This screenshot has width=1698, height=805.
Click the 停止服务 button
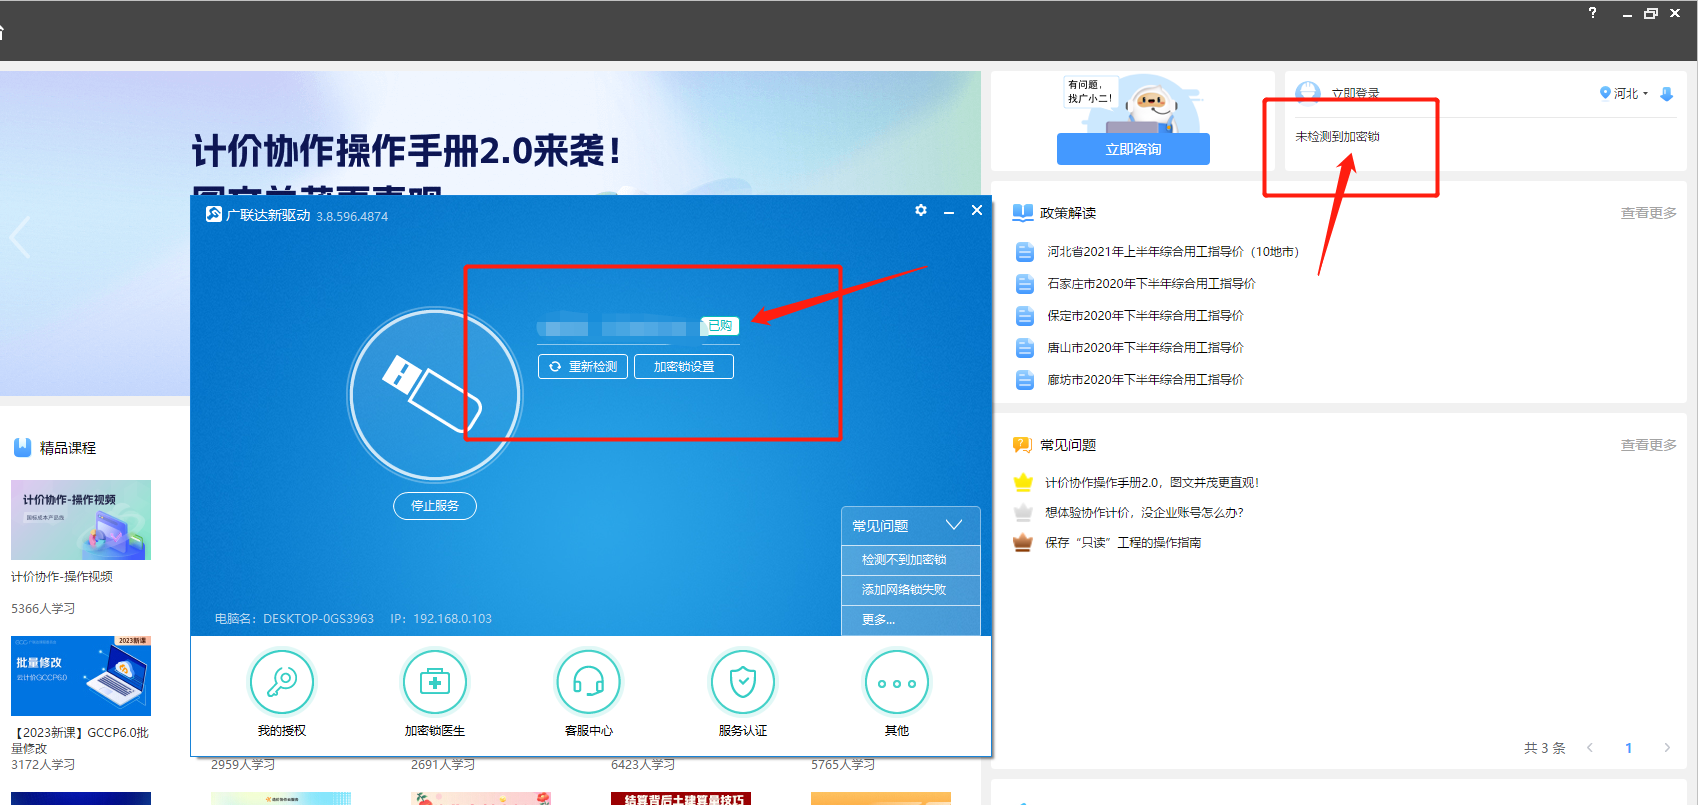coord(435,506)
